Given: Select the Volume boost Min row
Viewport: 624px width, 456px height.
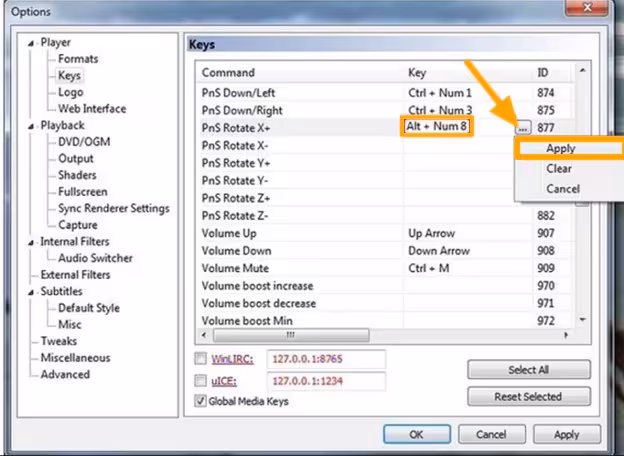Looking at the screenshot, I should (385, 321).
